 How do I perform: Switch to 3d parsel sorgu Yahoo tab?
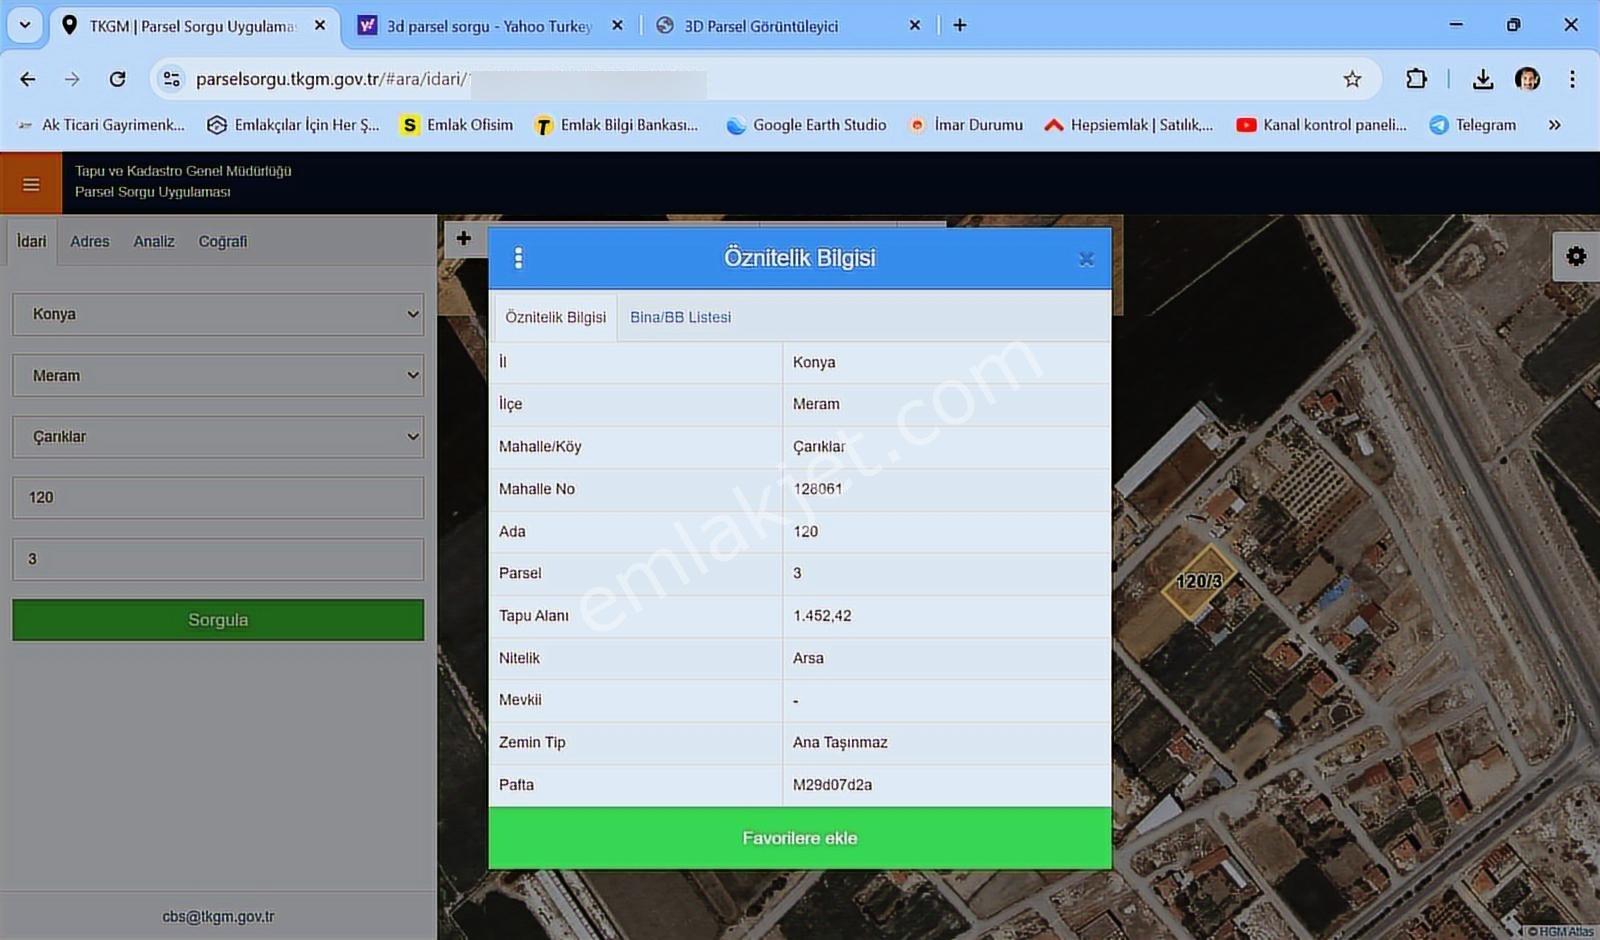(x=489, y=26)
